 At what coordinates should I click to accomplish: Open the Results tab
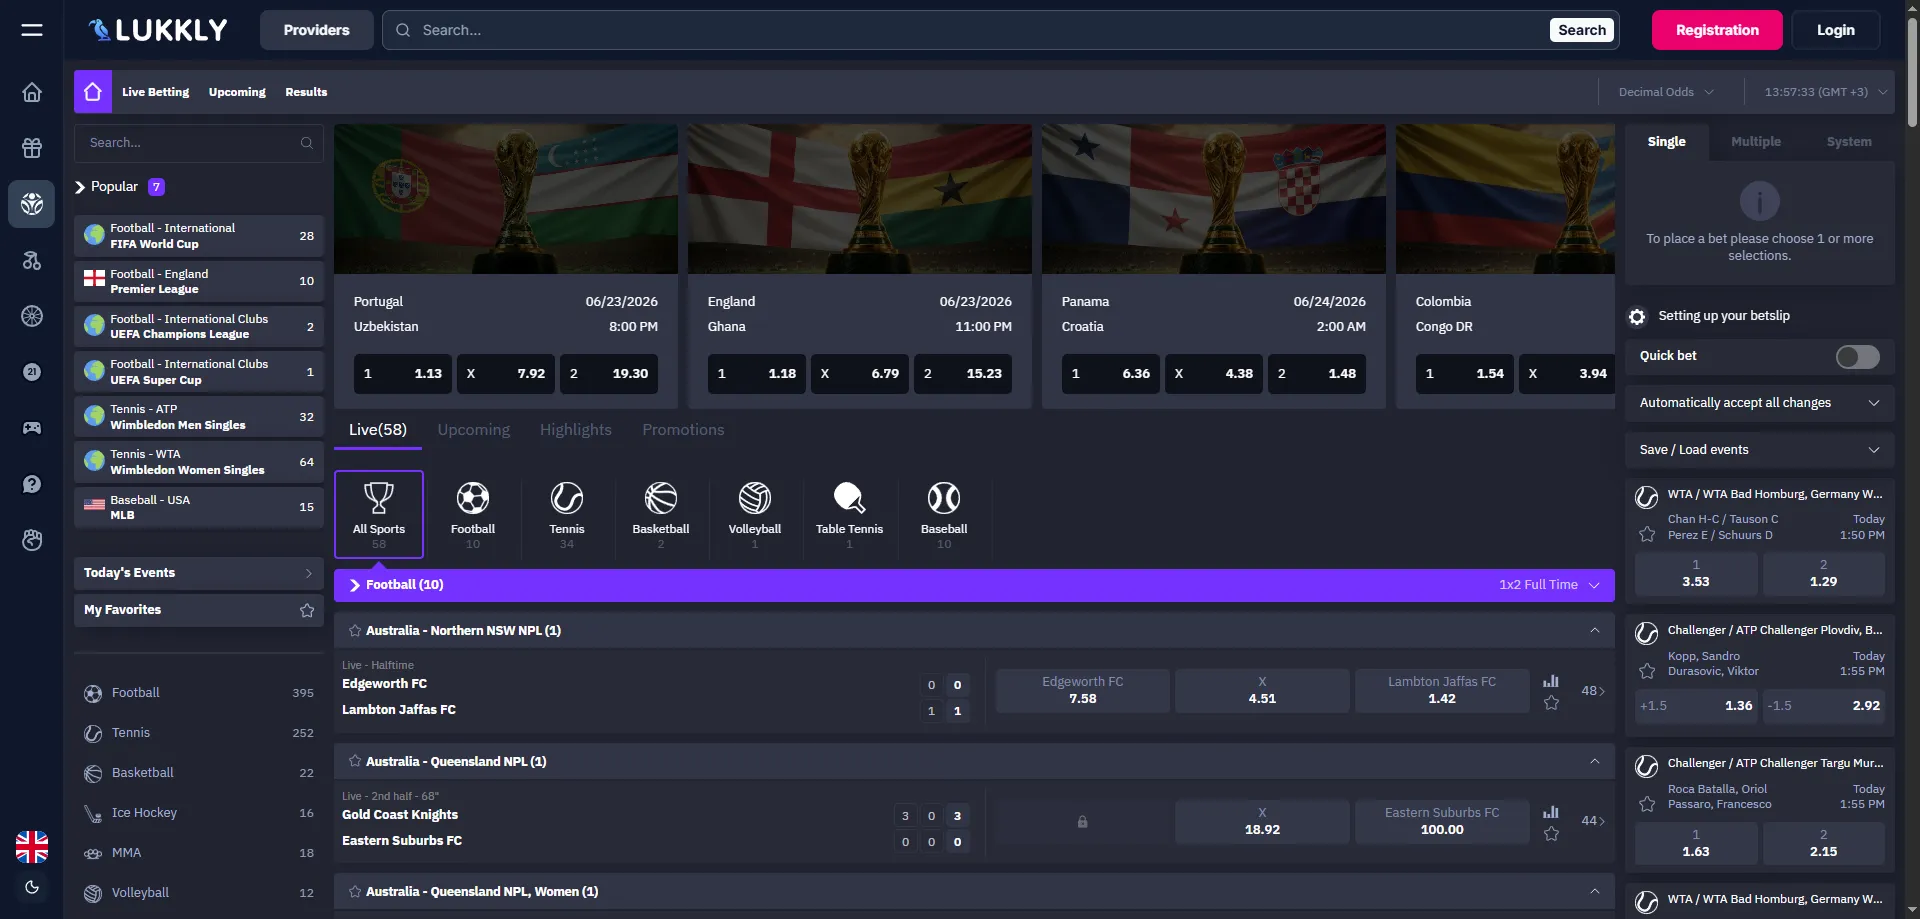306,92
